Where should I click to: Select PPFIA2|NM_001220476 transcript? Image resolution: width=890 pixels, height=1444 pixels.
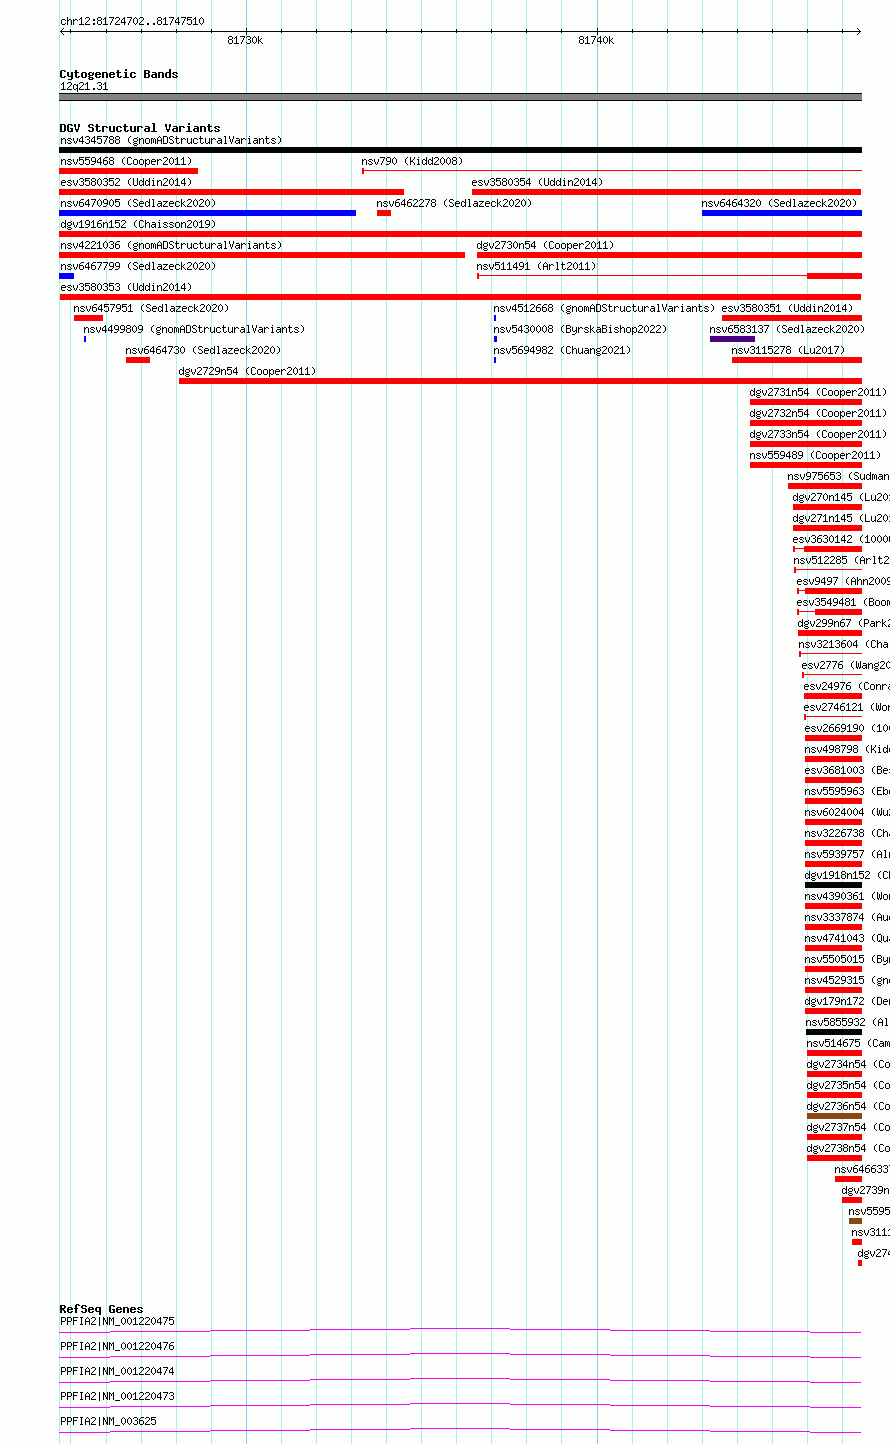[117, 1346]
